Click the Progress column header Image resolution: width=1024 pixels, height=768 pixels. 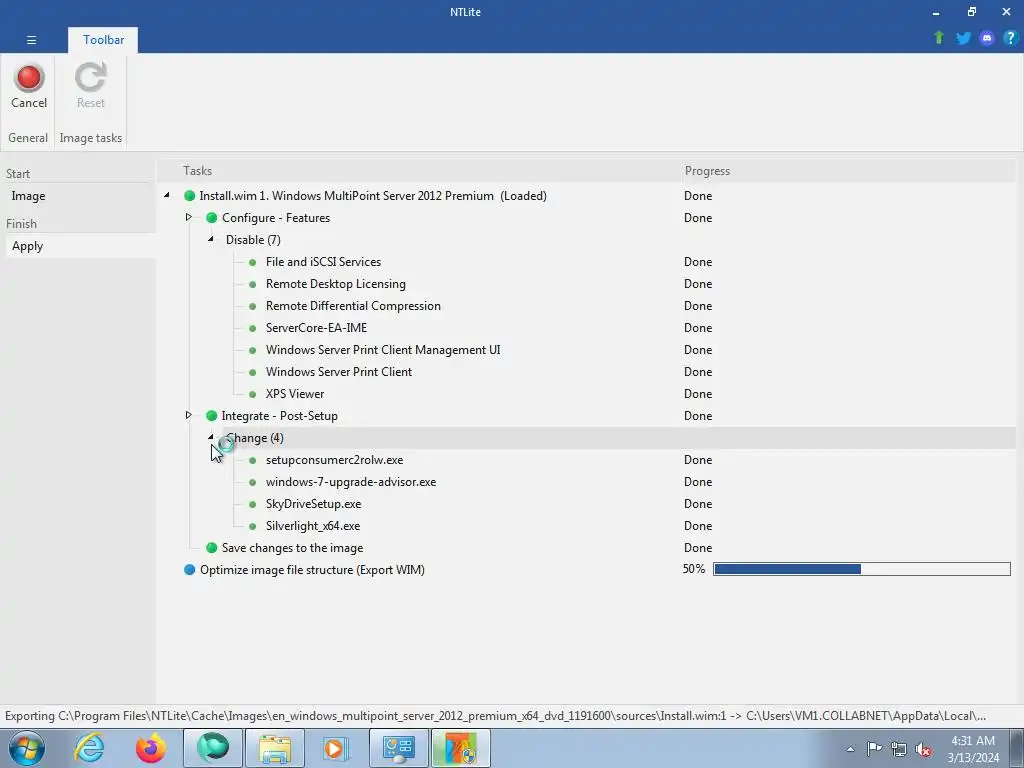click(707, 171)
